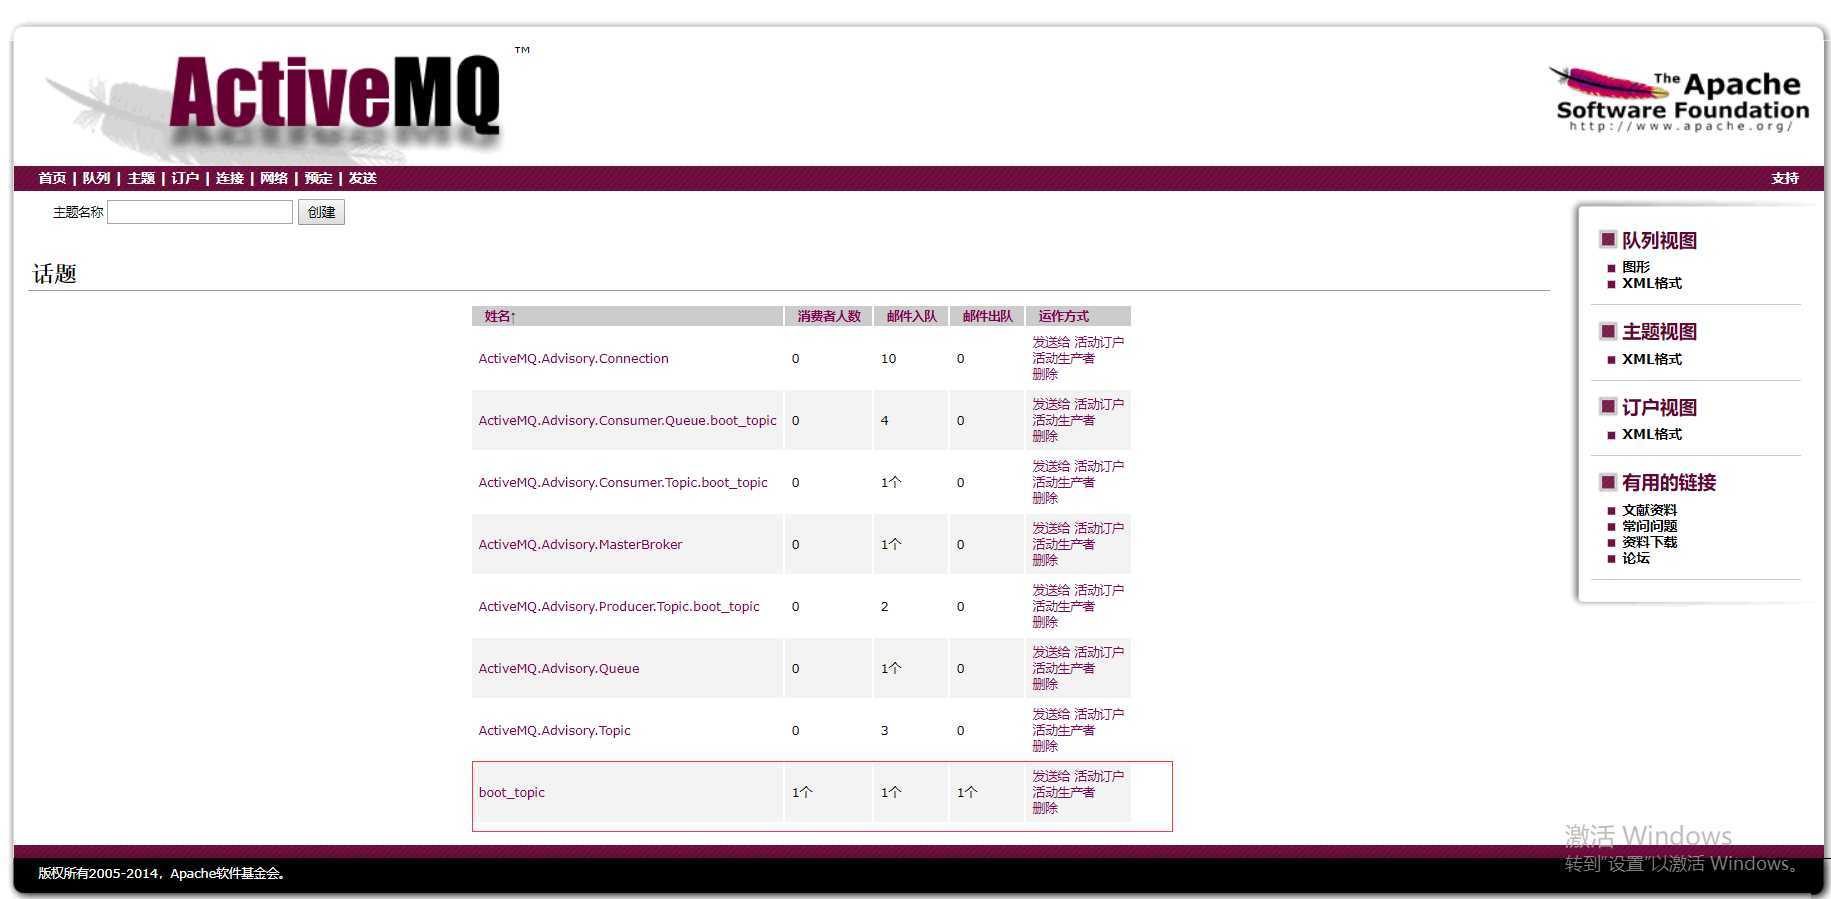Click 删除 for ActiveMQ.Advisory.Queue

tap(1045, 684)
